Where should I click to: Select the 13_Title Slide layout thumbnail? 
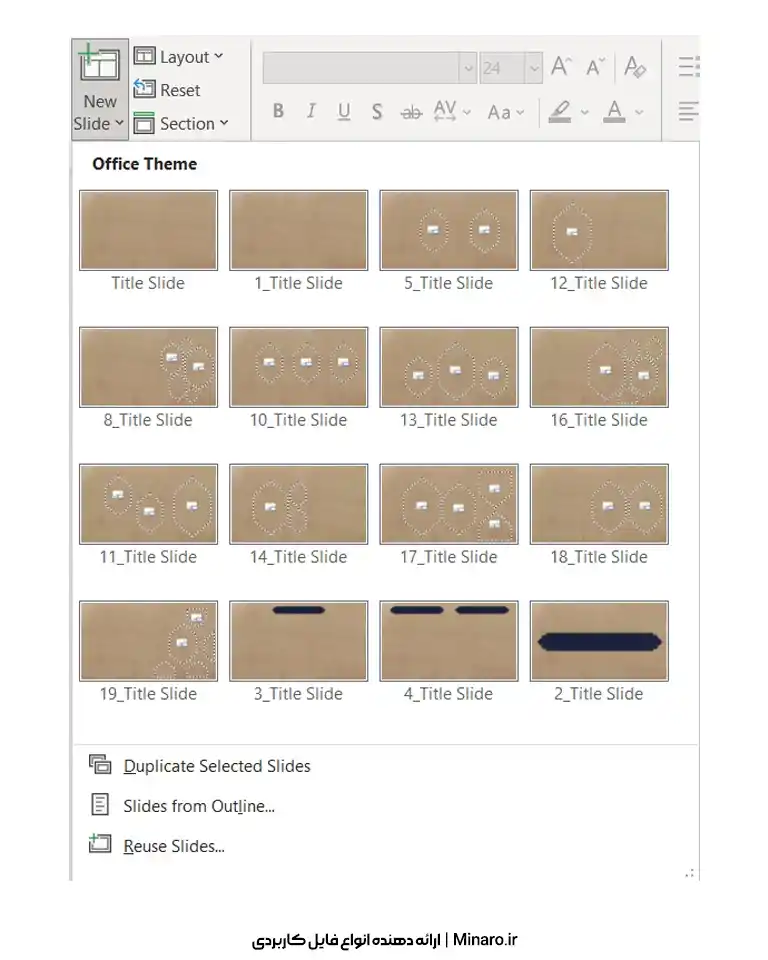pos(449,367)
